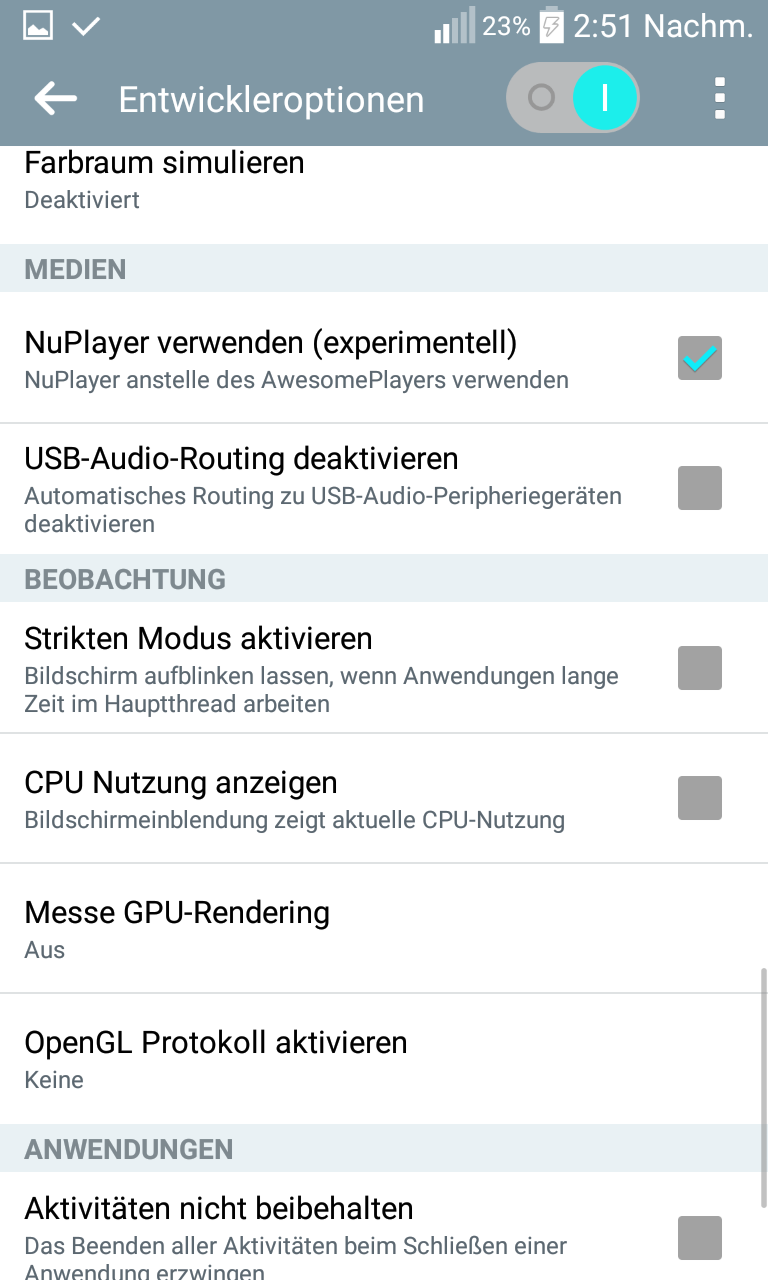Tap the signal strength icon

coord(454,27)
